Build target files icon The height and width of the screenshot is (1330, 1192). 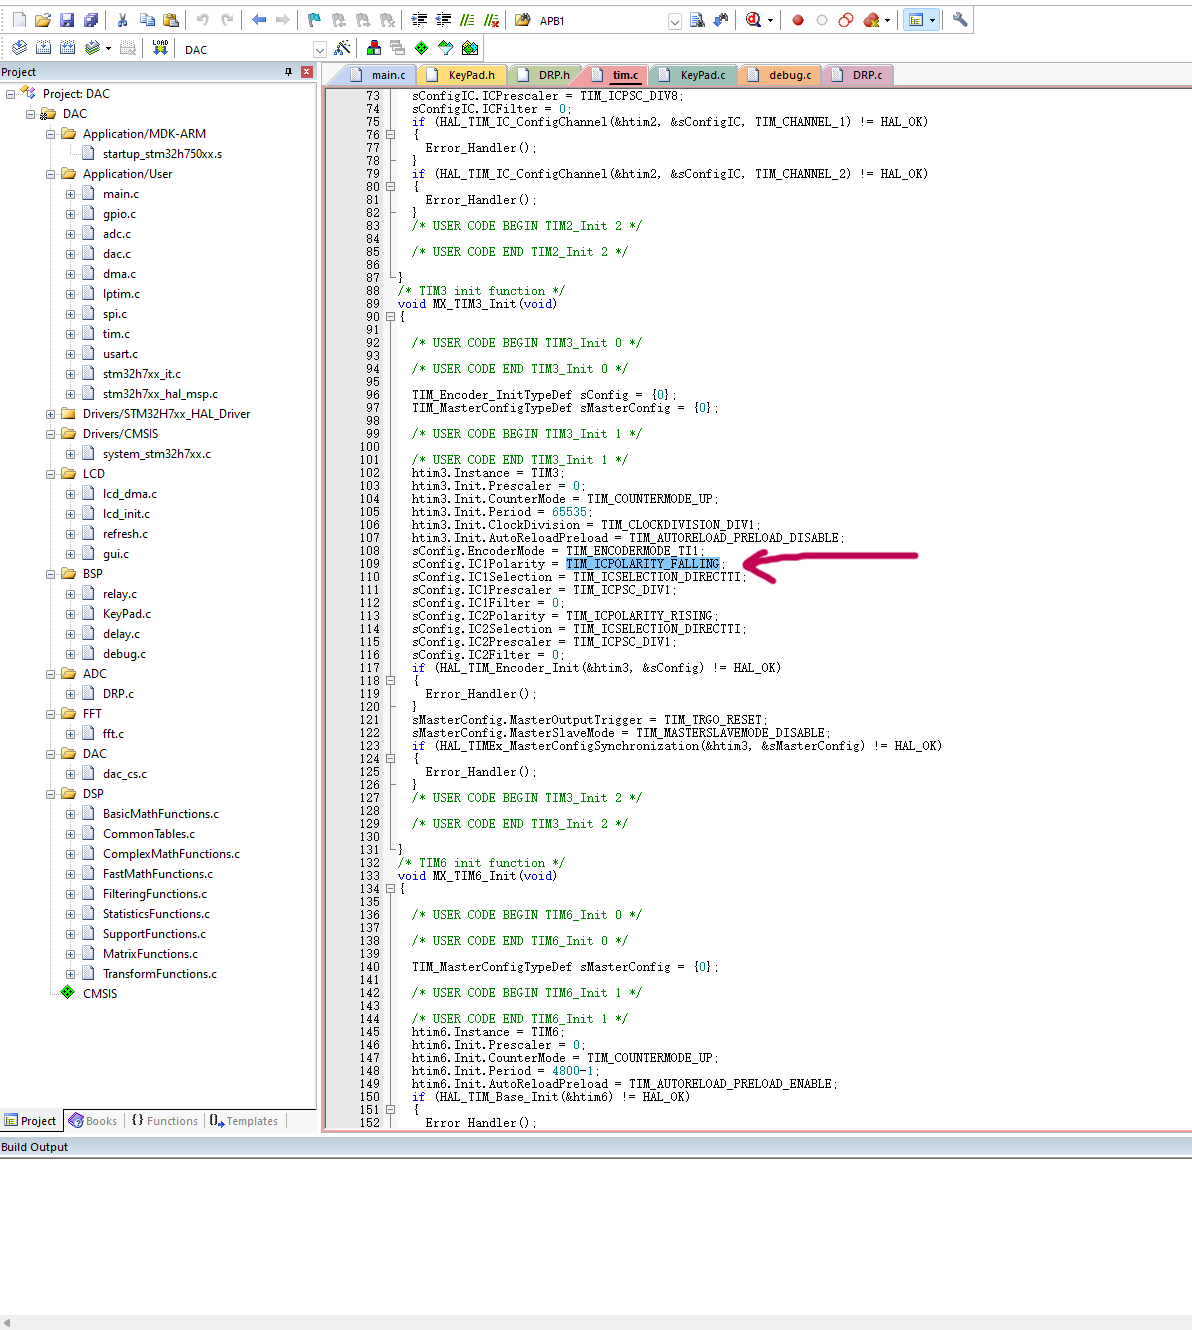pos(43,48)
